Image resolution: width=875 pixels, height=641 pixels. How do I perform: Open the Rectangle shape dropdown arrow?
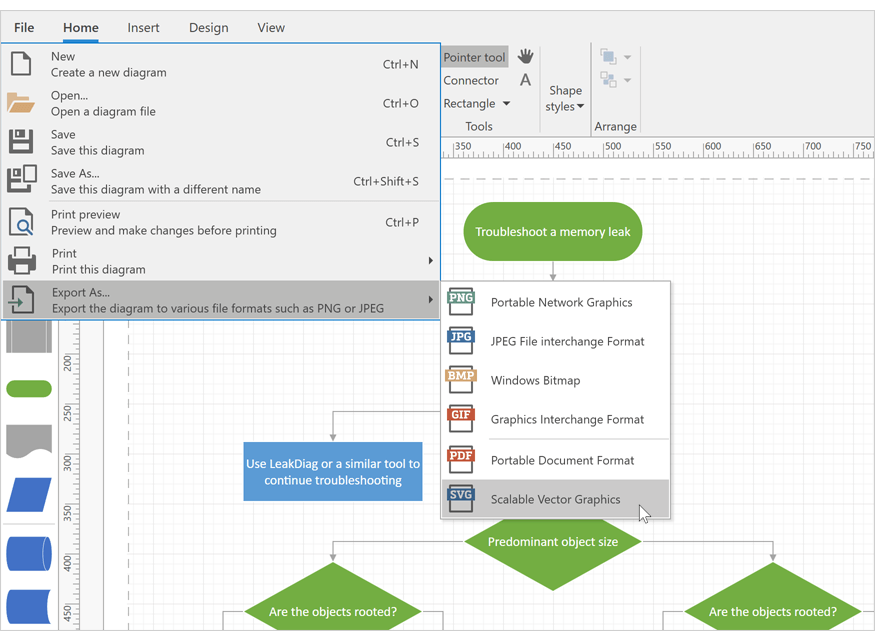pos(506,103)
